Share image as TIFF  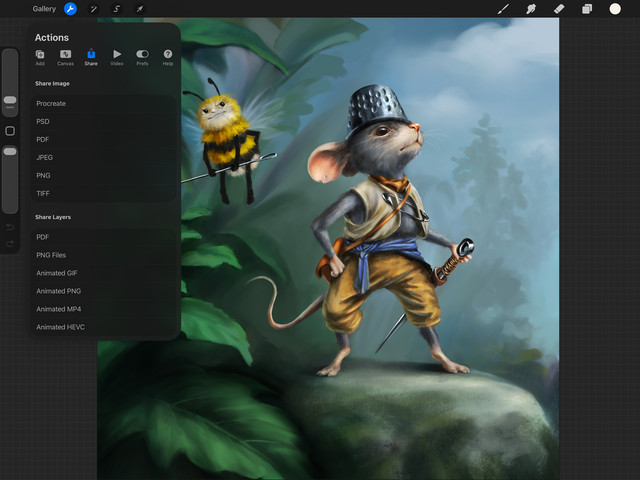coord(104,193)
